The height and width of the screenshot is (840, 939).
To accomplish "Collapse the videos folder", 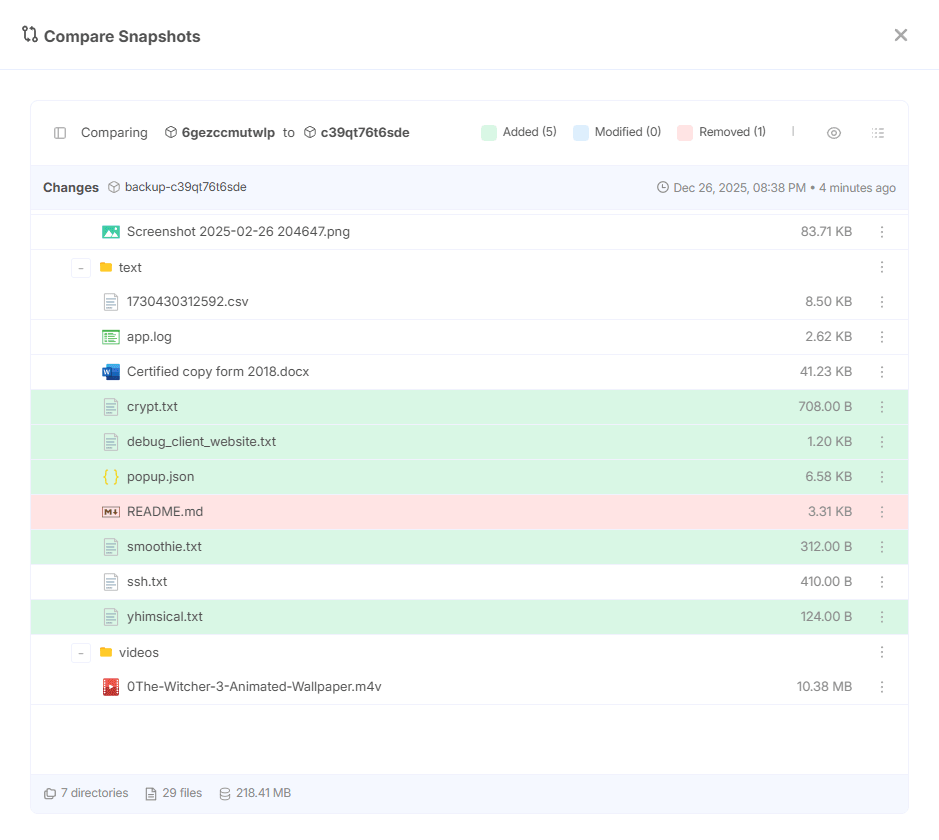I will pos(81,653).
